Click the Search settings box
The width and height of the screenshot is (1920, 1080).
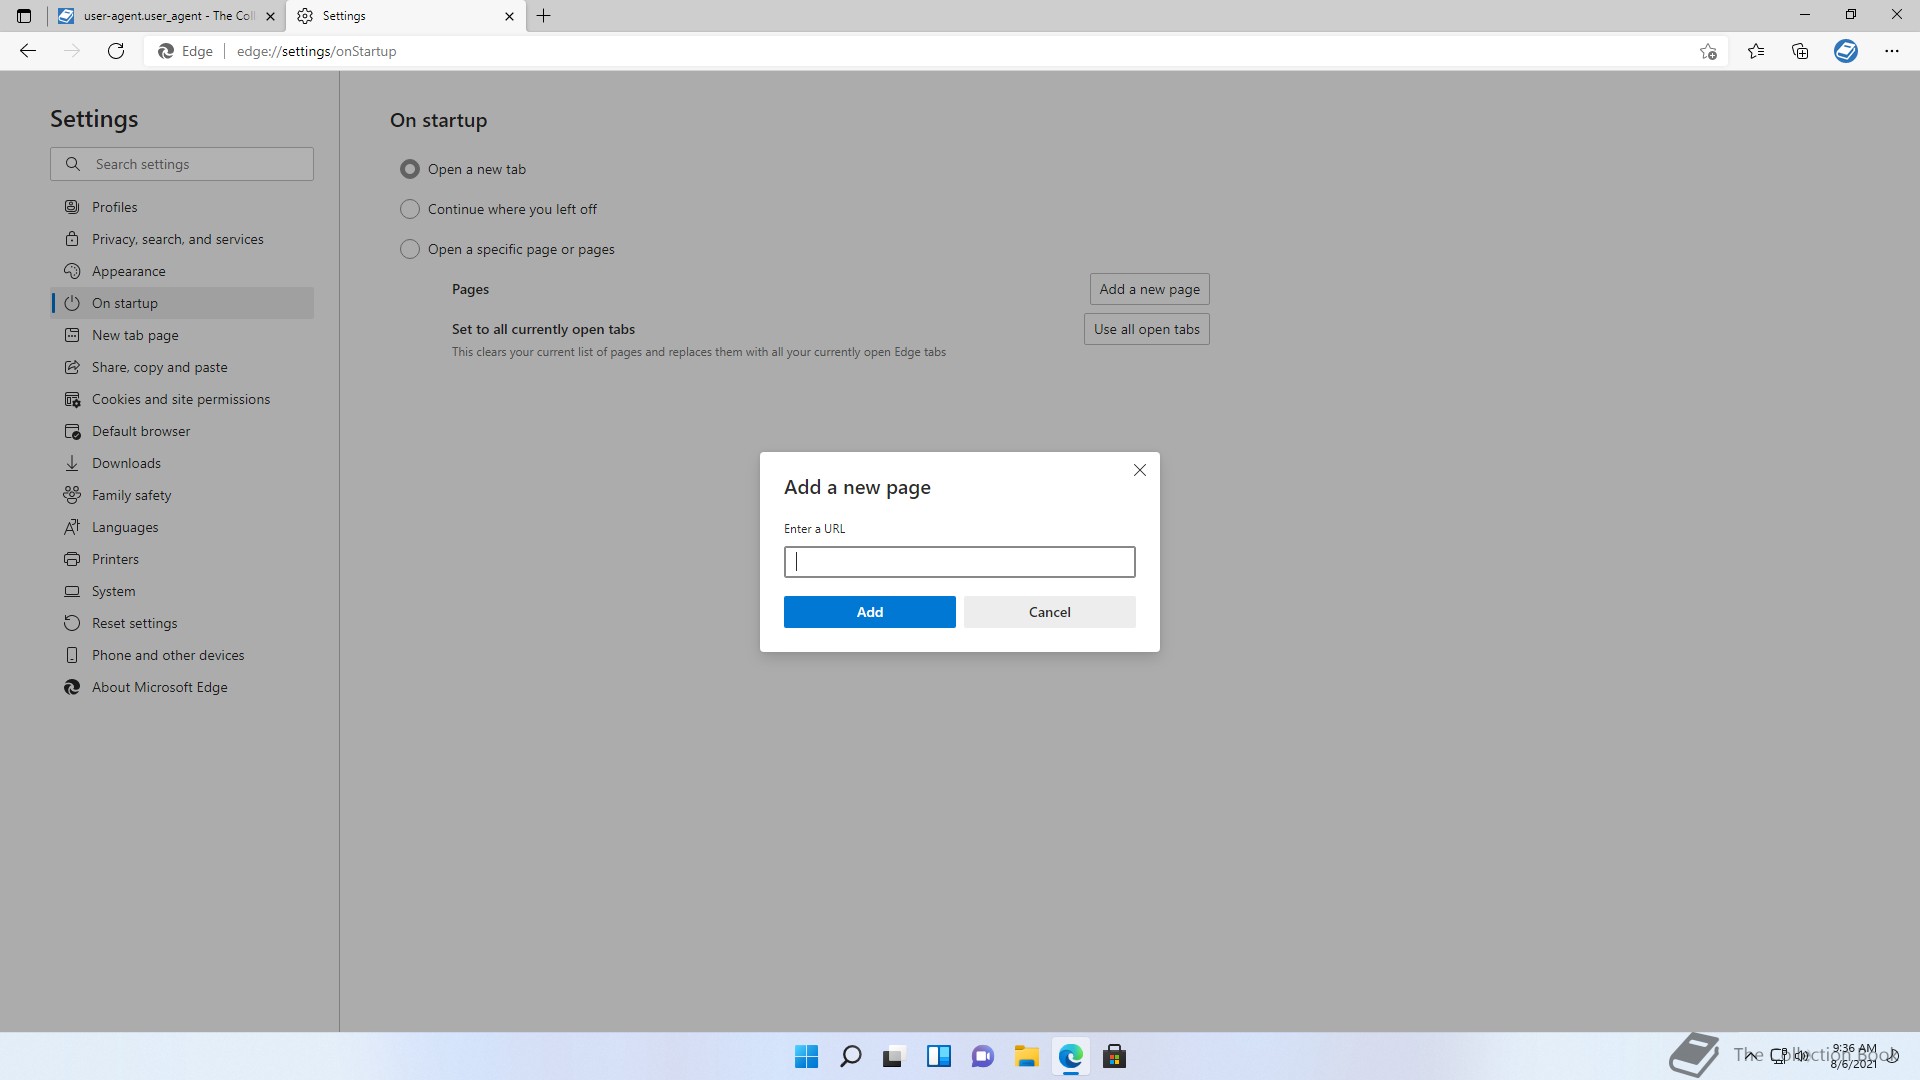pos(182,164)
